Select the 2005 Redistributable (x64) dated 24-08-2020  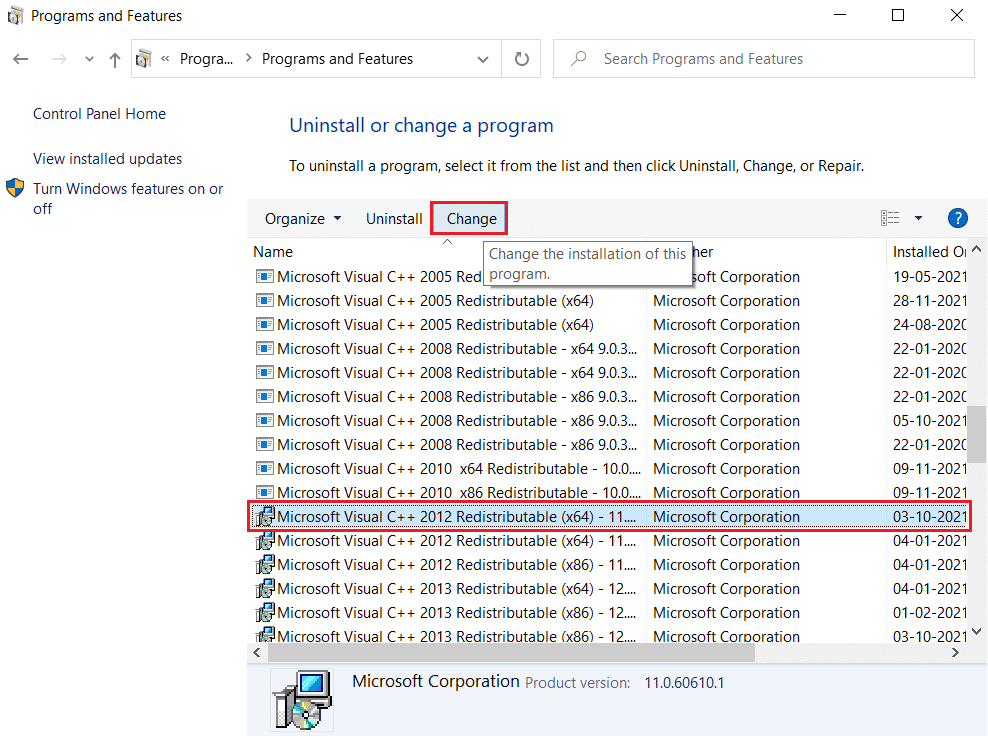click(x=609, y=325)
